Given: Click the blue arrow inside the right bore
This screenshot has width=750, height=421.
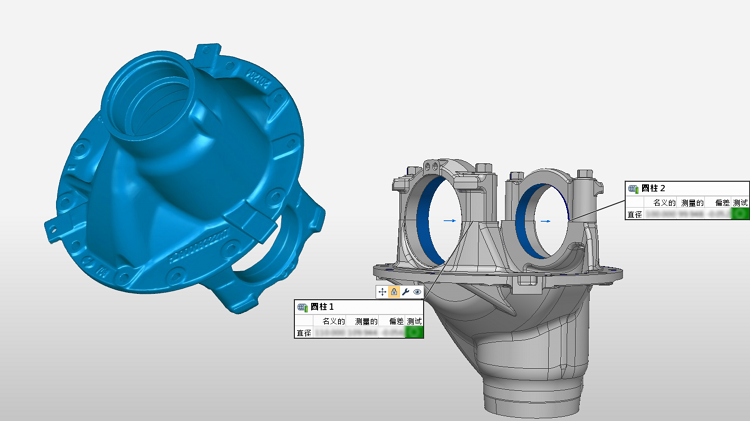Looking at the screenshot, I should [545, 220].
